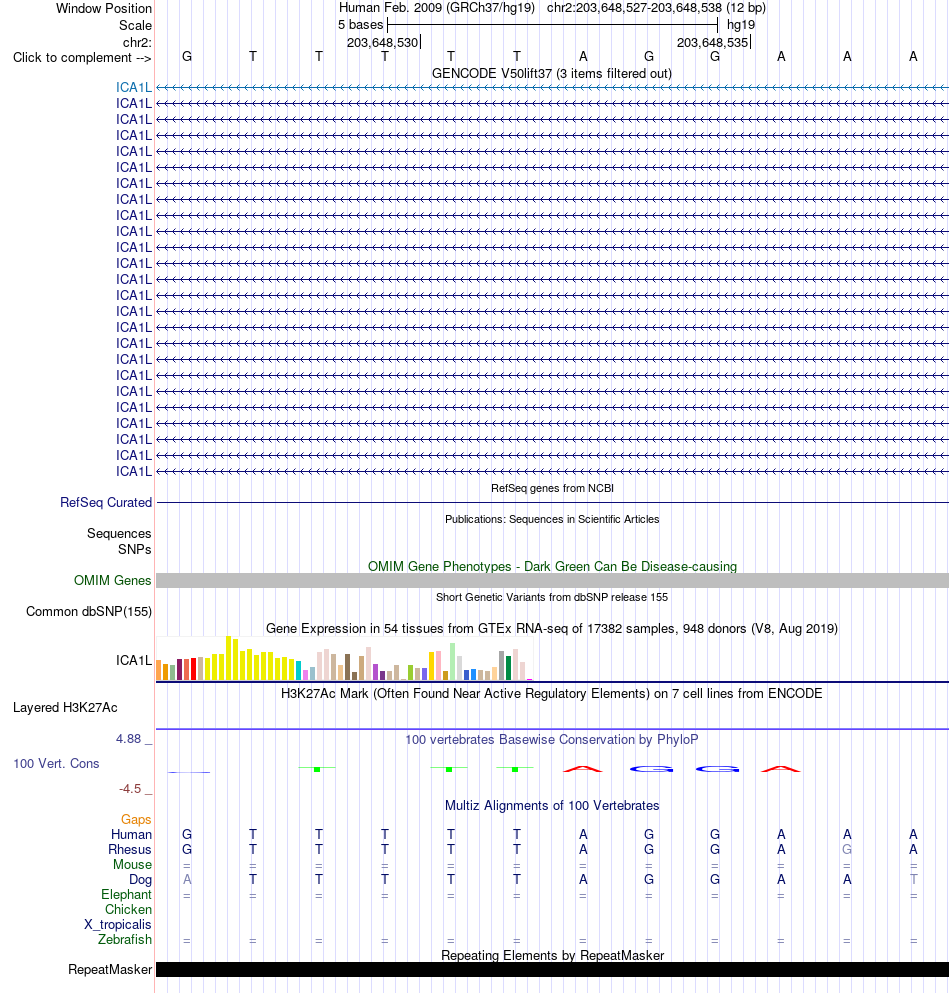Open the Repeating Elements by RepeatMasker title

coord(552,956)
